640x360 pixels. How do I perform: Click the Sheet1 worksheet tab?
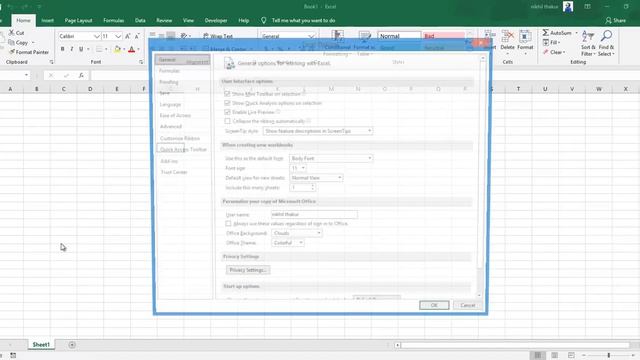(x=41, y=345)
